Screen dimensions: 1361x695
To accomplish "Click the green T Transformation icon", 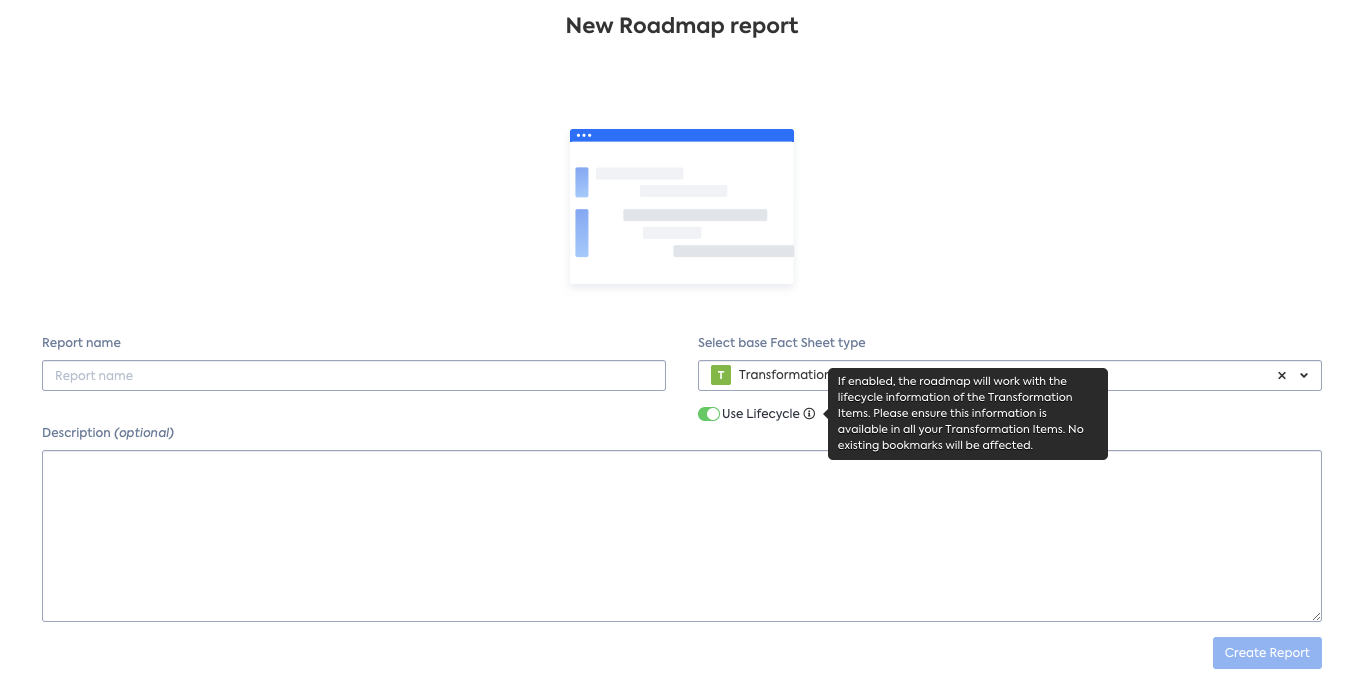I will click(721, 375).
